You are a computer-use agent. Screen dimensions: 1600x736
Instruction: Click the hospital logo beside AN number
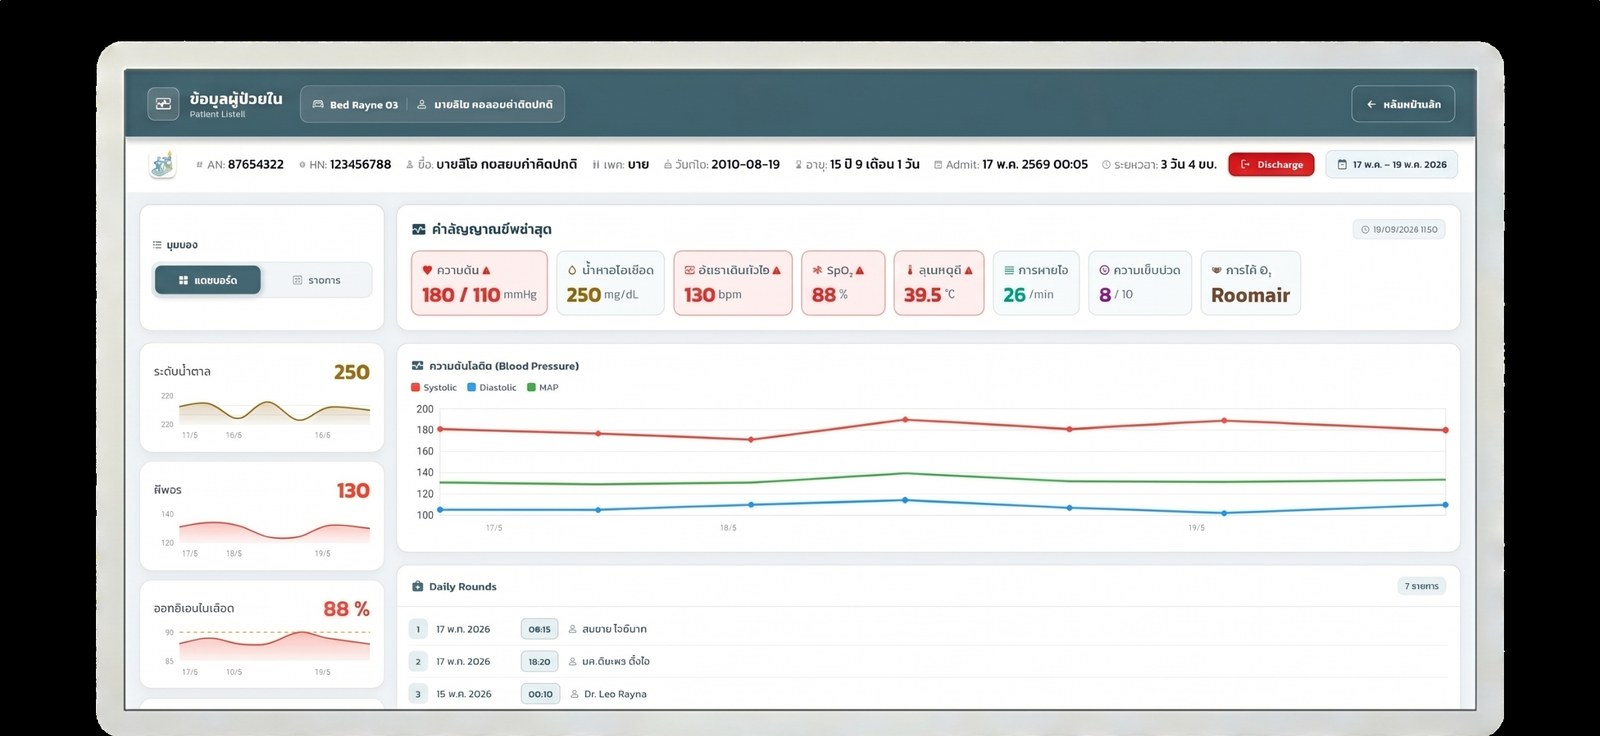162,165
